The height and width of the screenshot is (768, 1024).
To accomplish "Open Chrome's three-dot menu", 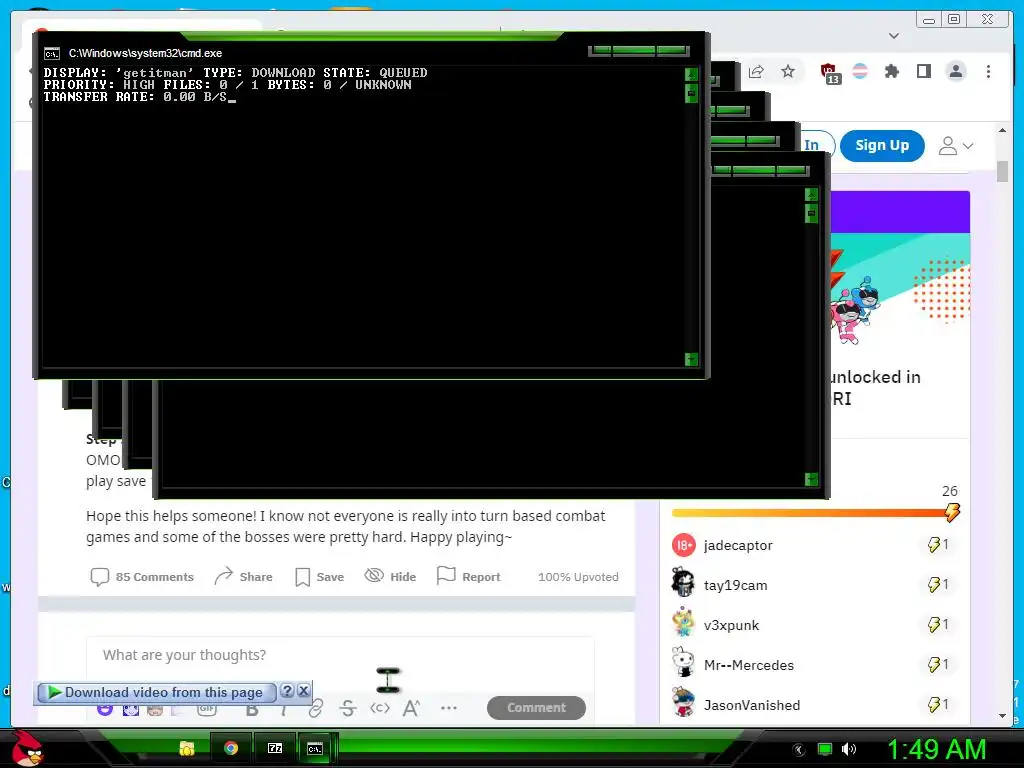I will coord(988,71).
